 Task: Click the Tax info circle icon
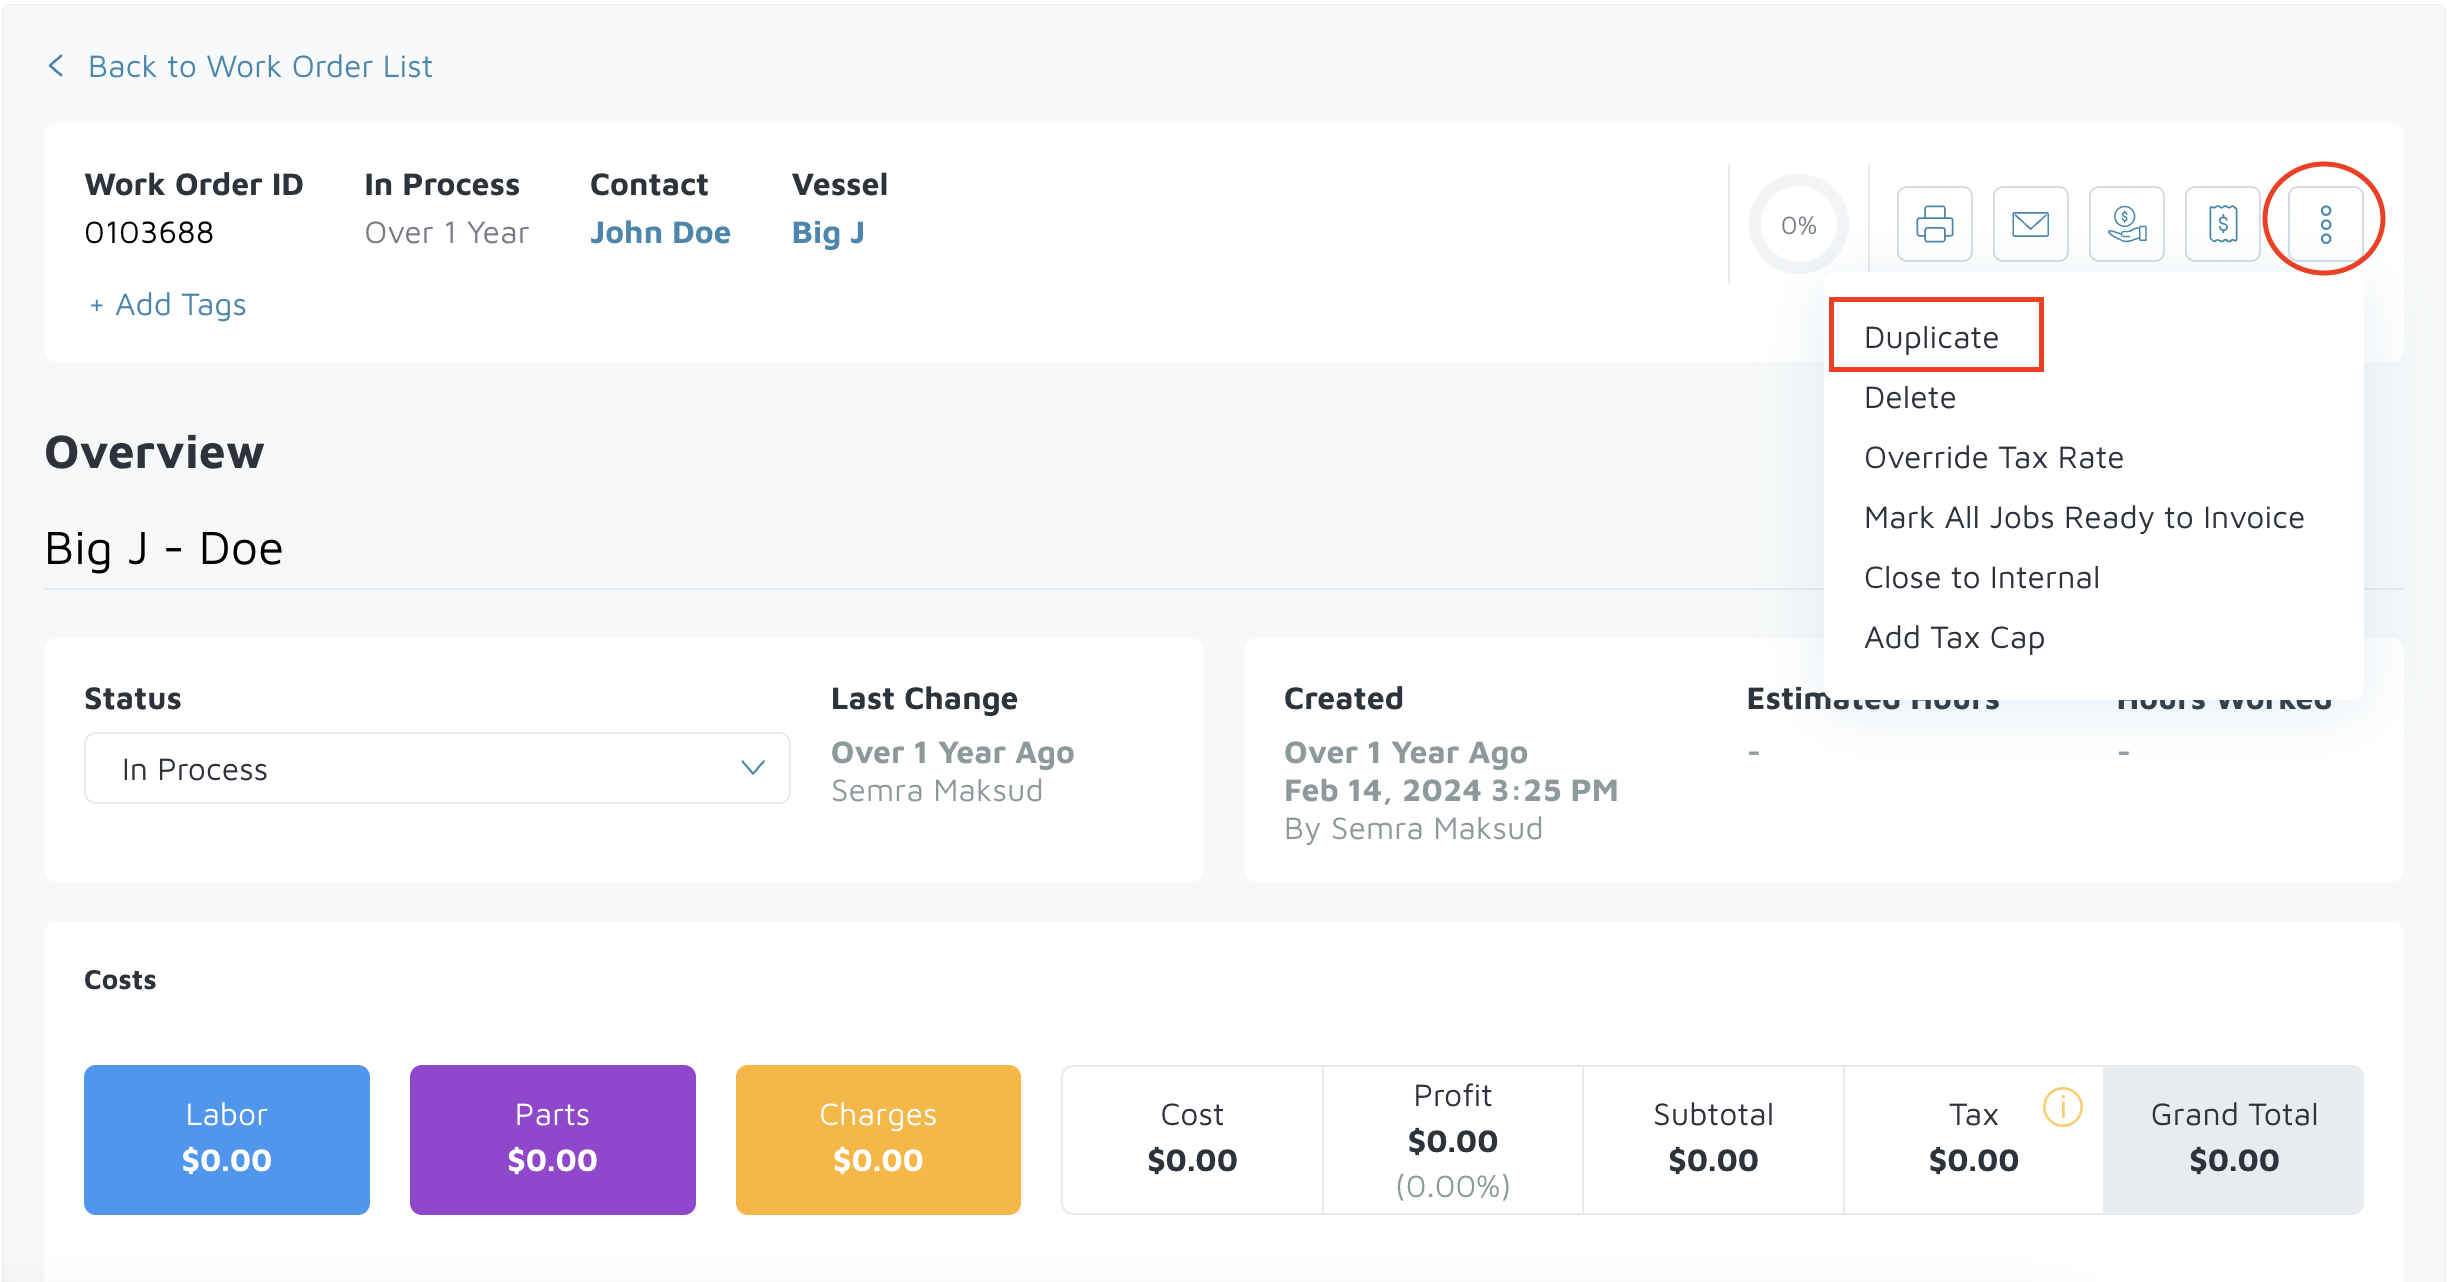click(x=2062, y=1107)
